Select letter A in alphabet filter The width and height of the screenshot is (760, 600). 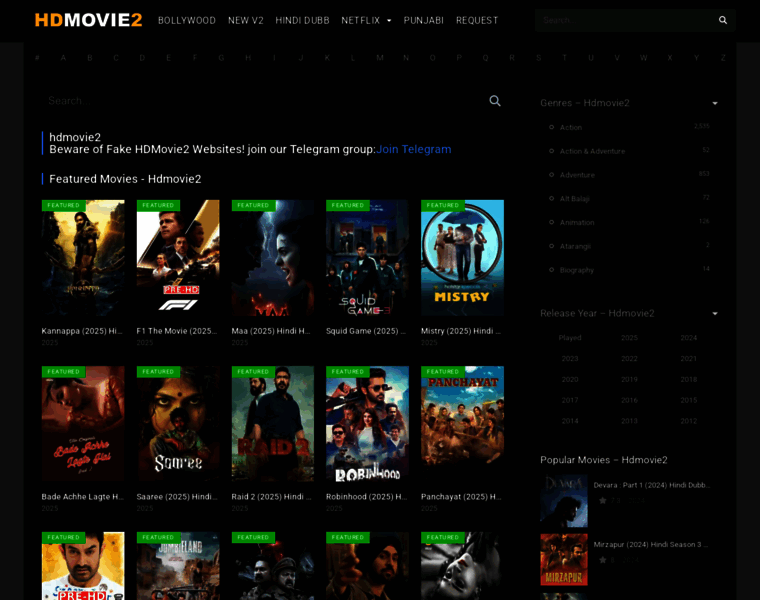click(x=63, y=58)
